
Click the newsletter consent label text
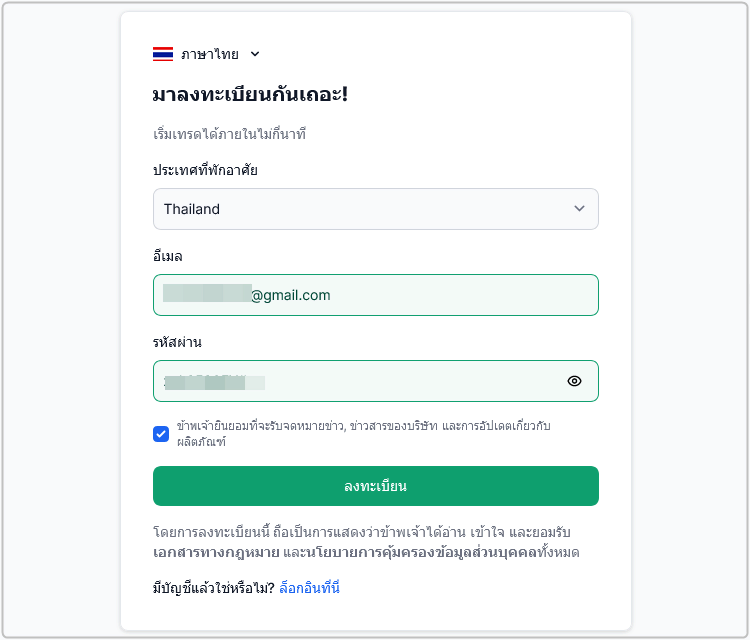tap(364, 433)
